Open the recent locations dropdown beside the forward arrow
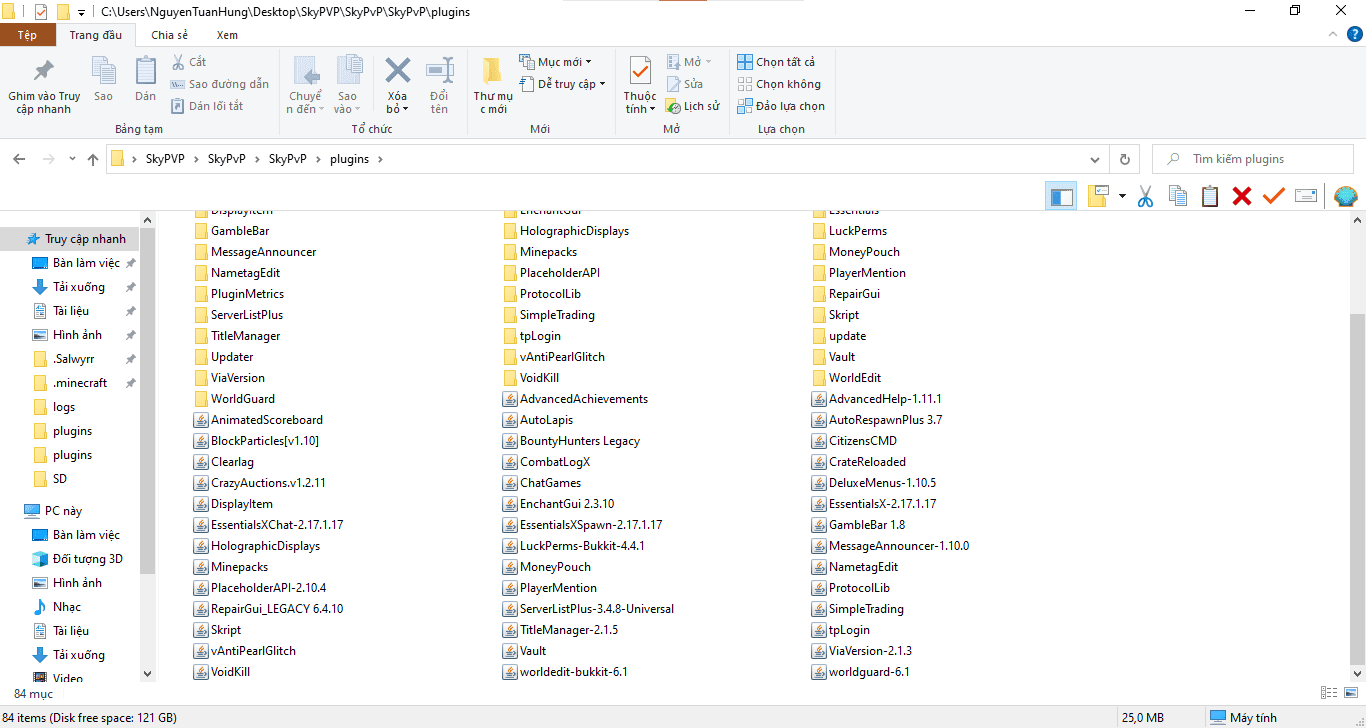Image resolution: width=1366 pixels, height=728 pixels. [72, 159]
